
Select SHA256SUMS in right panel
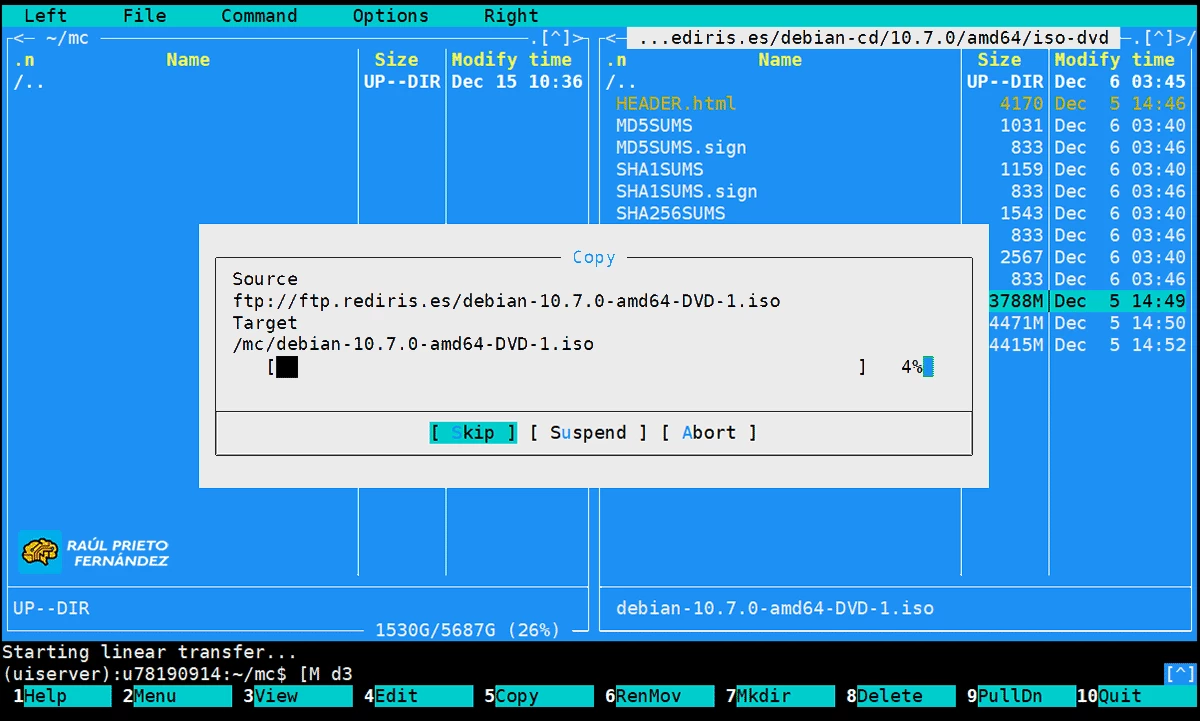point(670,214)
